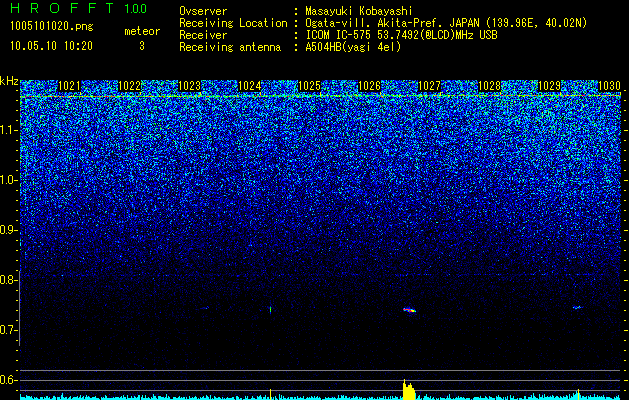This screenshot has width=629, height=400.
Task: Select the Ogata-vill. Akita-Pref. JAPAN location text
Action: tap(446, 23)
